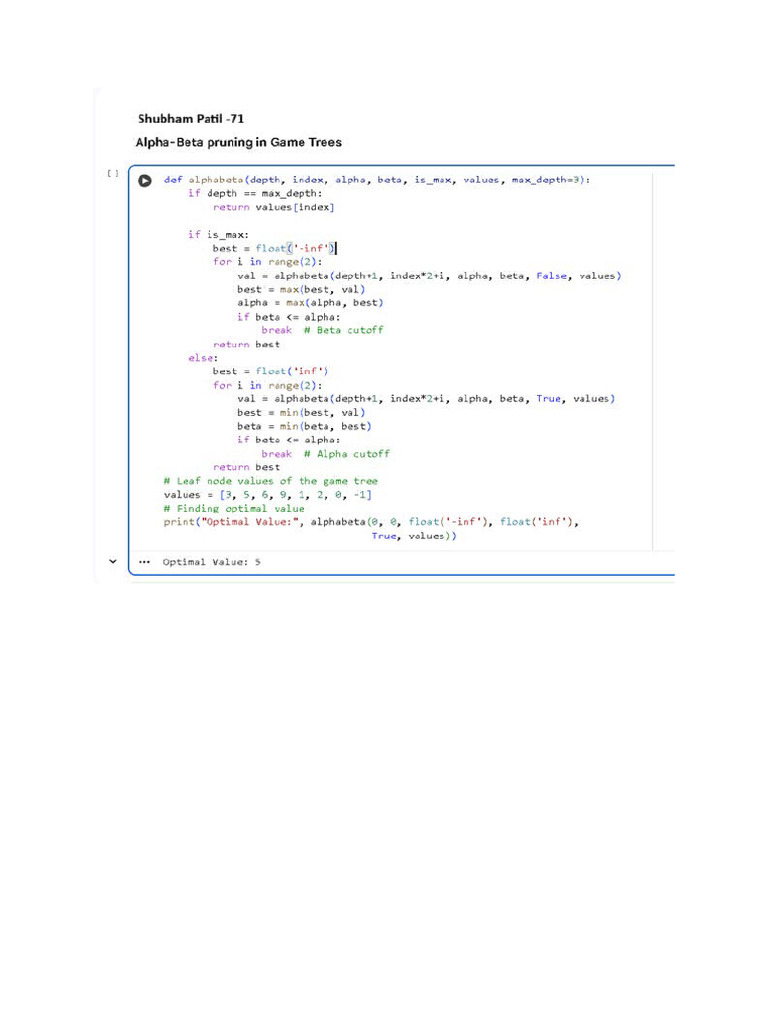Viewport: 768px width, 1024px height.
Task: Click the 'if is_max:' line
Action: (x=218, y=234)
